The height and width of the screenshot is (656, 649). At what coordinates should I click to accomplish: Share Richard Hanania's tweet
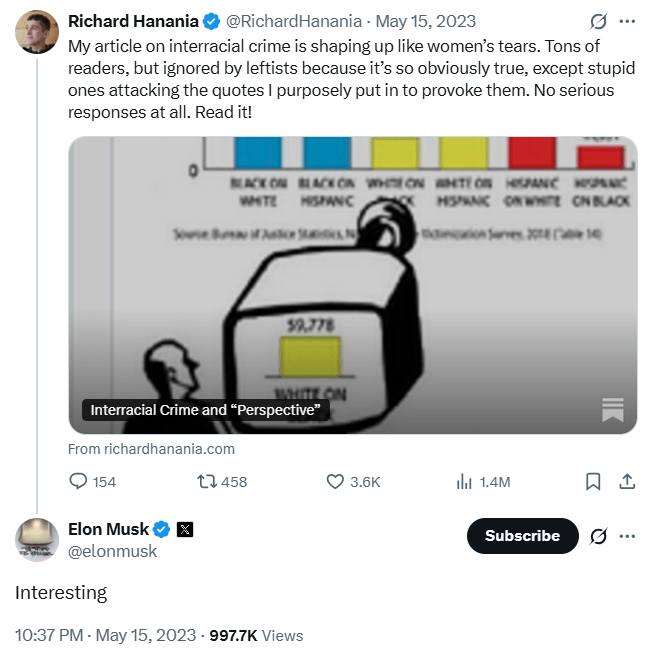pos(627,482)
